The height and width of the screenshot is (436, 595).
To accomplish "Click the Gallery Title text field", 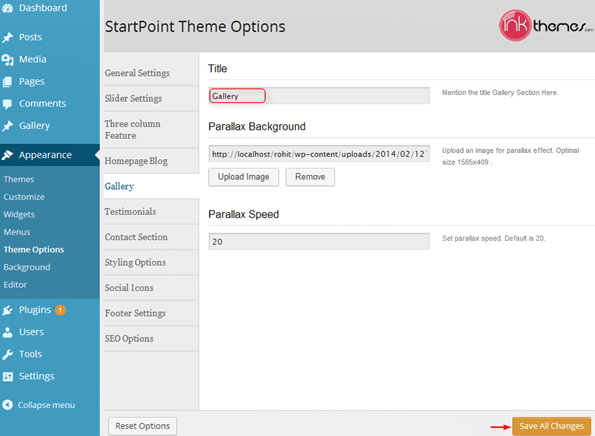I will click(319, 96).
